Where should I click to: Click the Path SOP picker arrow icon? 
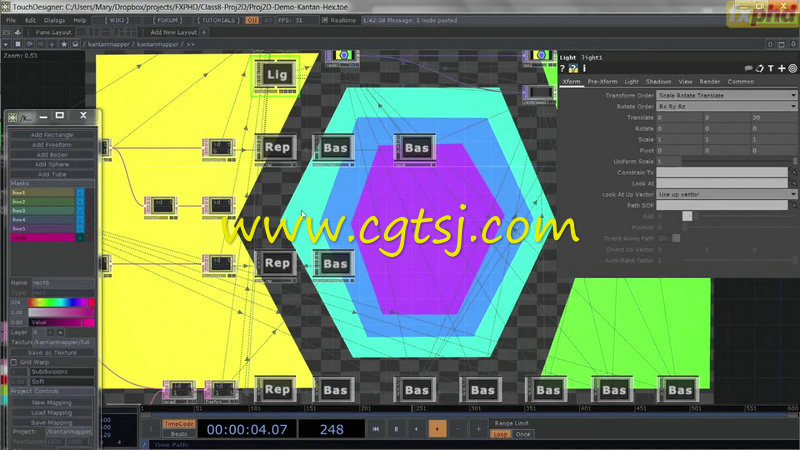click(794, 205)
